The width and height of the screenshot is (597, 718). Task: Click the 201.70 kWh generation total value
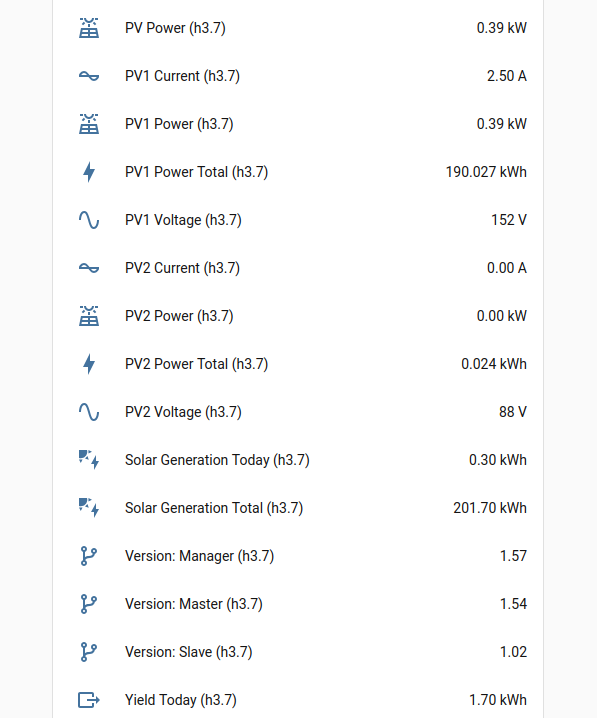coord(490,508)
